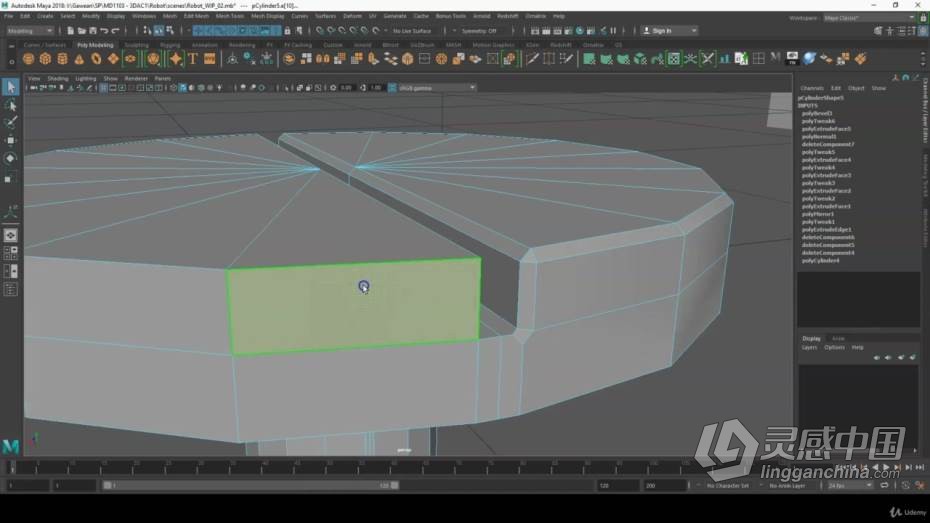Select the polyBevel3 input node

click(817, 113)
